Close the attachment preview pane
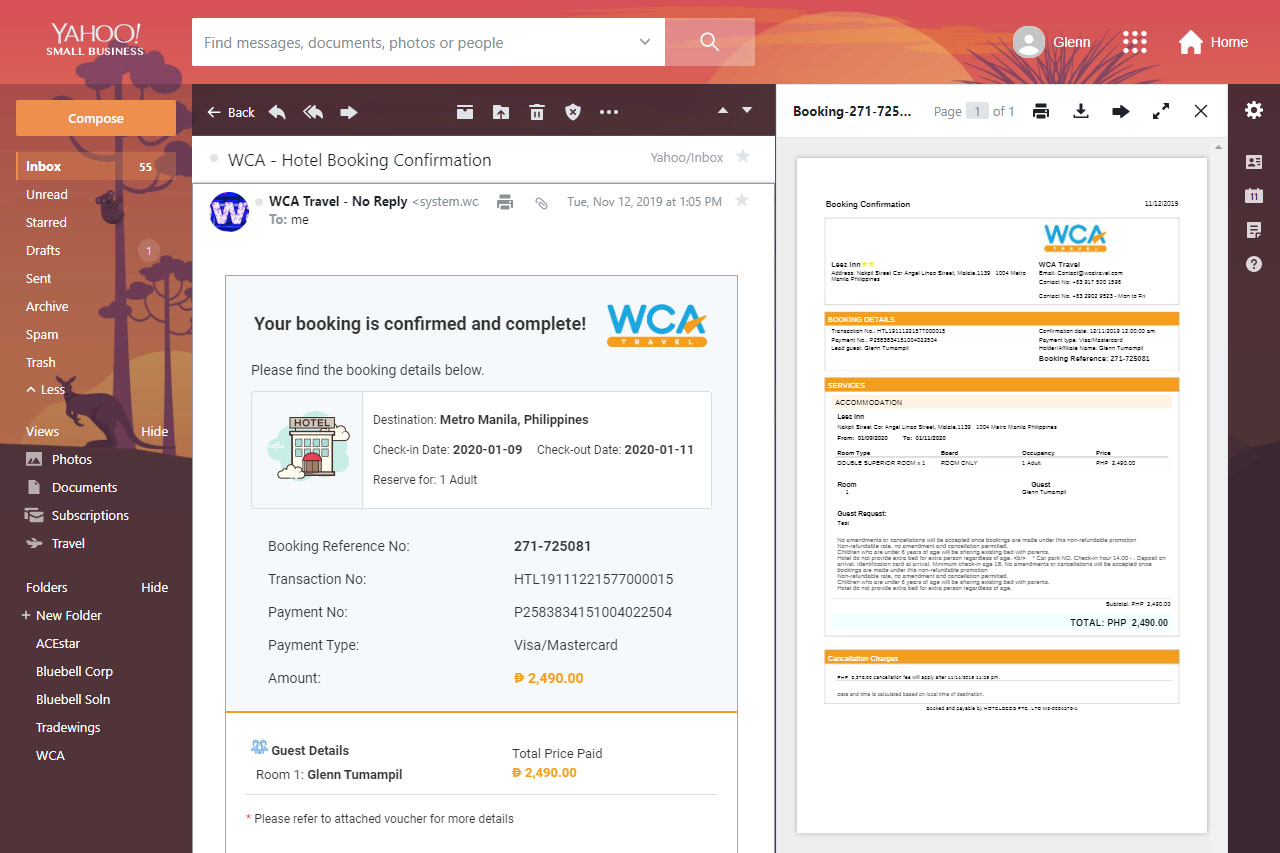 tap(1201, 111)
